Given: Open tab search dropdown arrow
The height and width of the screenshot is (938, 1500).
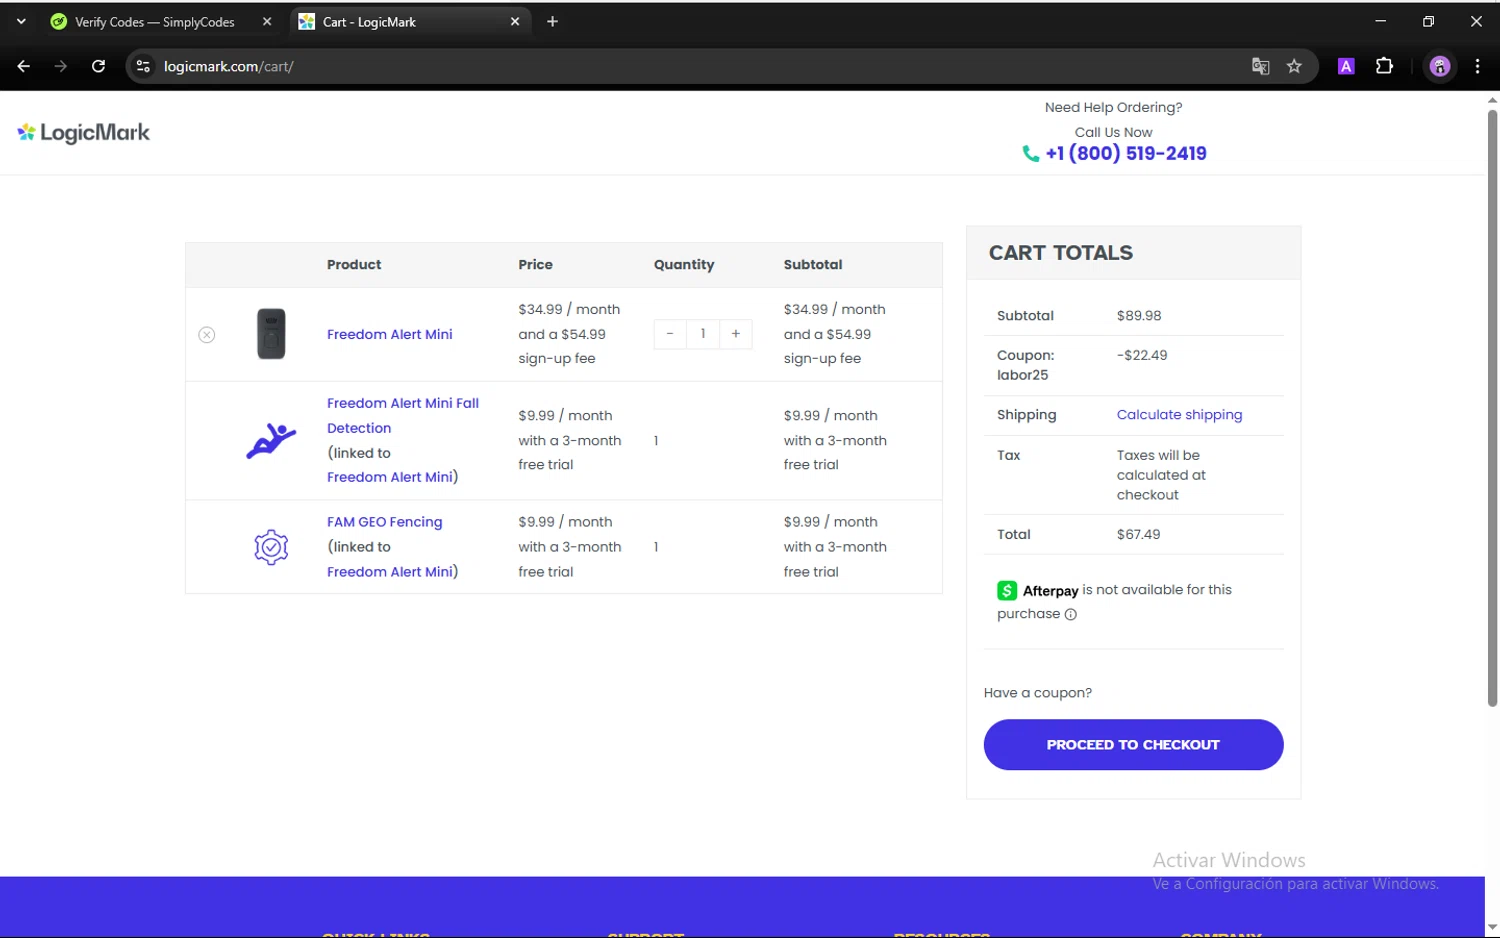Looking at the screenshot, I should tap(21, 22).
